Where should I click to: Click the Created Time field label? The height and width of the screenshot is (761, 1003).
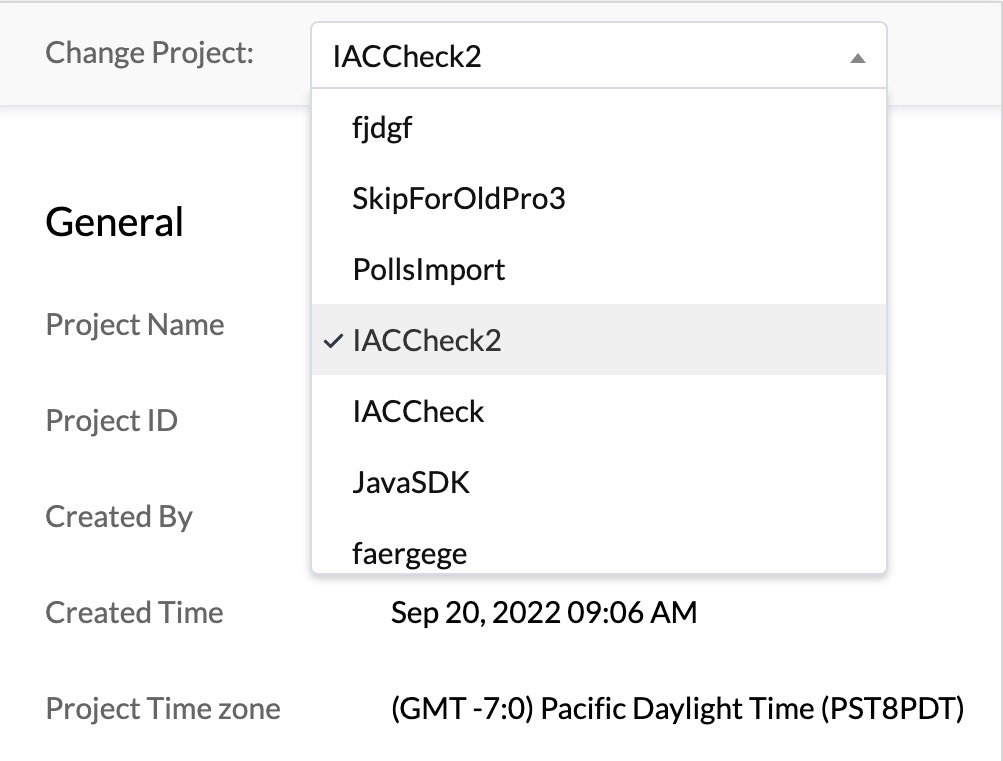click(134, 613)
